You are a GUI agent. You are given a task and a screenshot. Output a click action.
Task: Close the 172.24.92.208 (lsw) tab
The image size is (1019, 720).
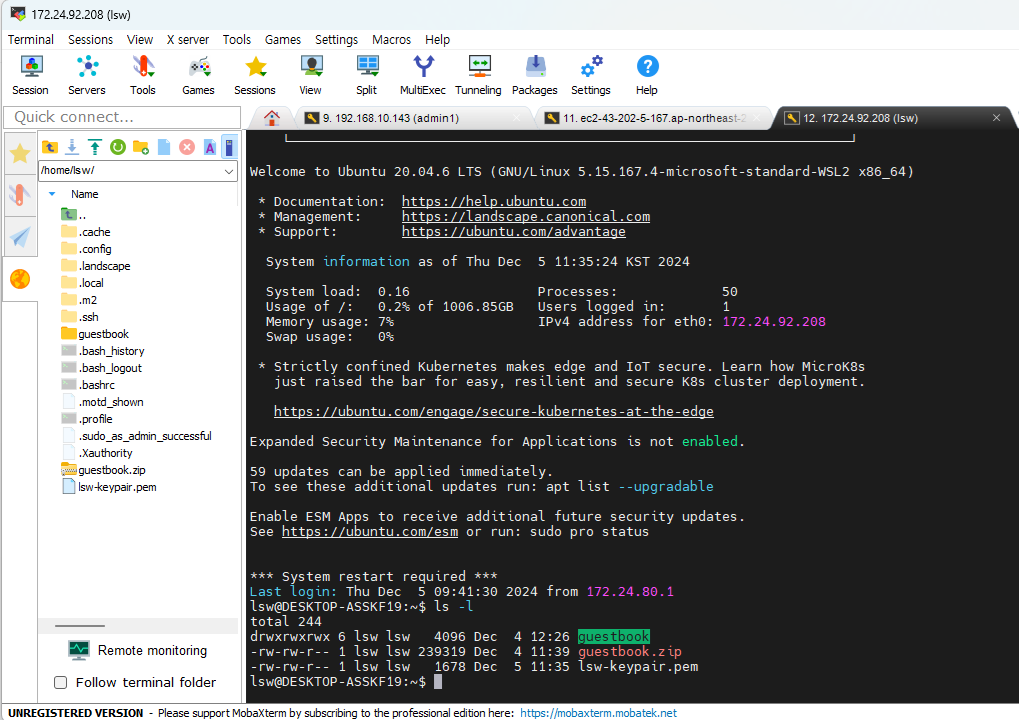996,118
